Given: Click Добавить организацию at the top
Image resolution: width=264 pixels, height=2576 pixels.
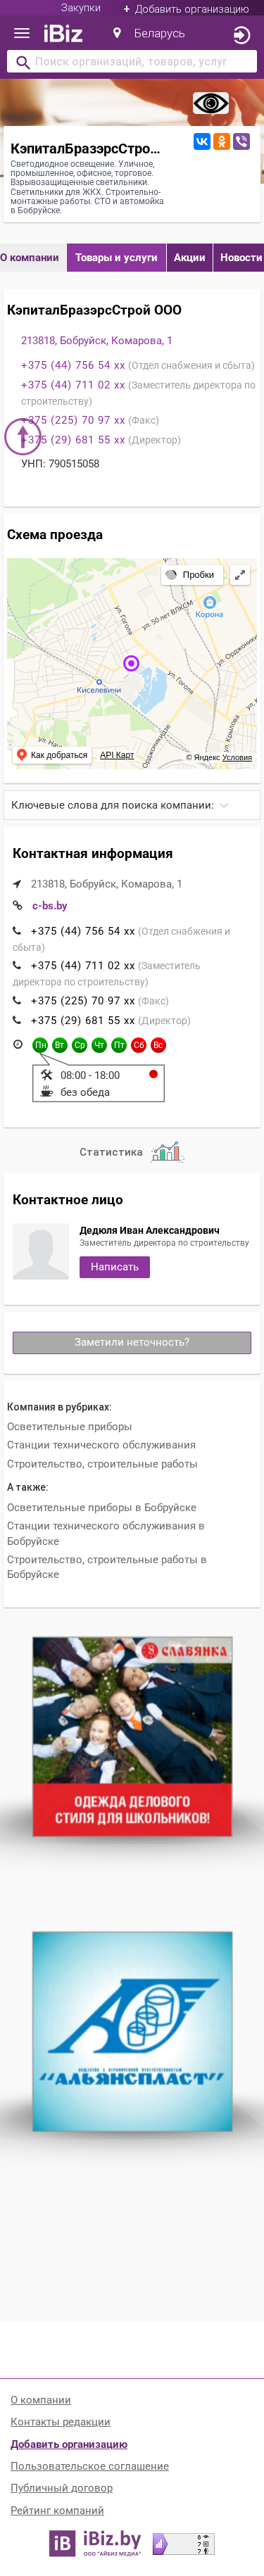Looking at the screenshot, I should 186,9.
